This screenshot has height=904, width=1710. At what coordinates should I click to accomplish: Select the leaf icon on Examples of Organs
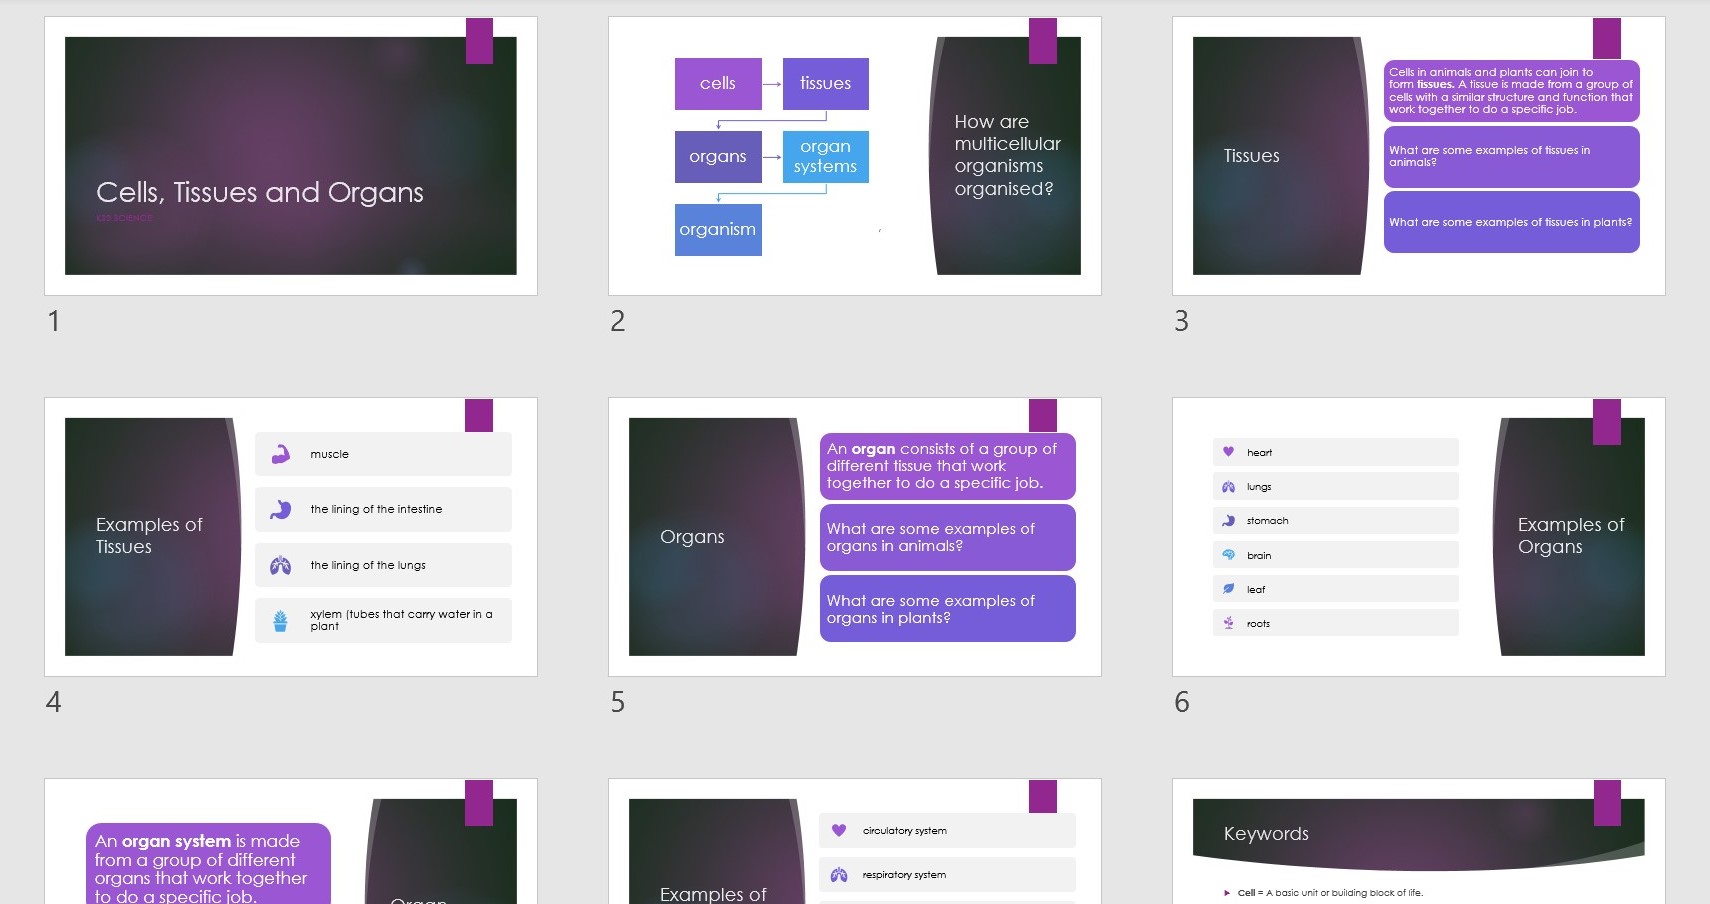pyautogui.click(x=1228, y=589)
